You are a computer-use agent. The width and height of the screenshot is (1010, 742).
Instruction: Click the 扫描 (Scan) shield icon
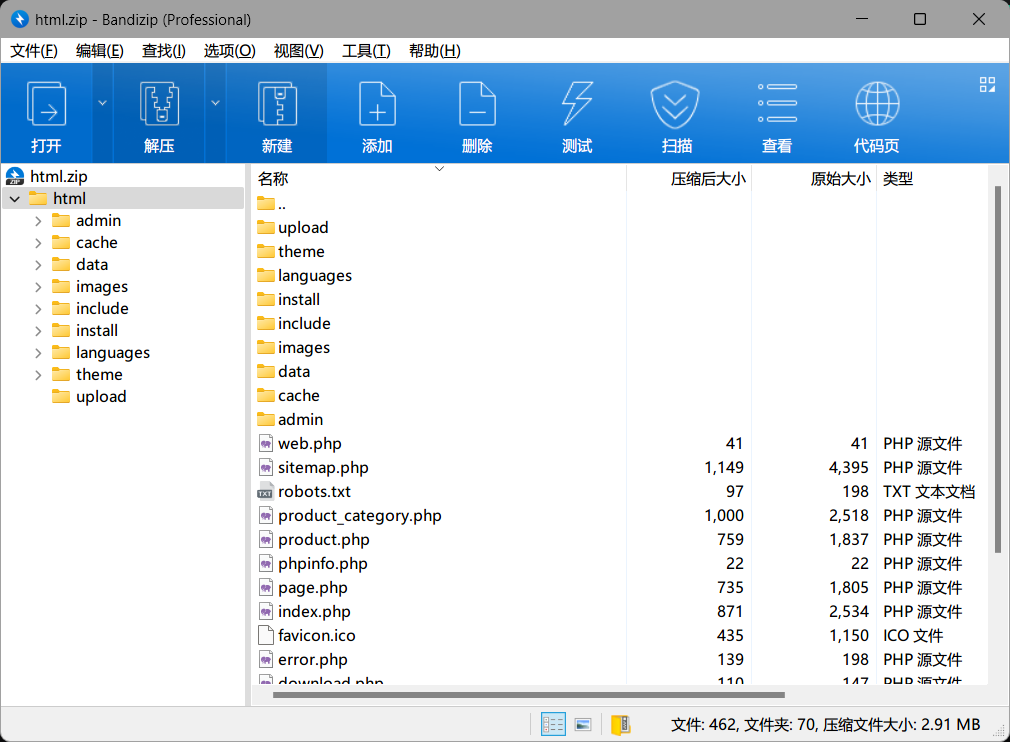pos(677,105)
